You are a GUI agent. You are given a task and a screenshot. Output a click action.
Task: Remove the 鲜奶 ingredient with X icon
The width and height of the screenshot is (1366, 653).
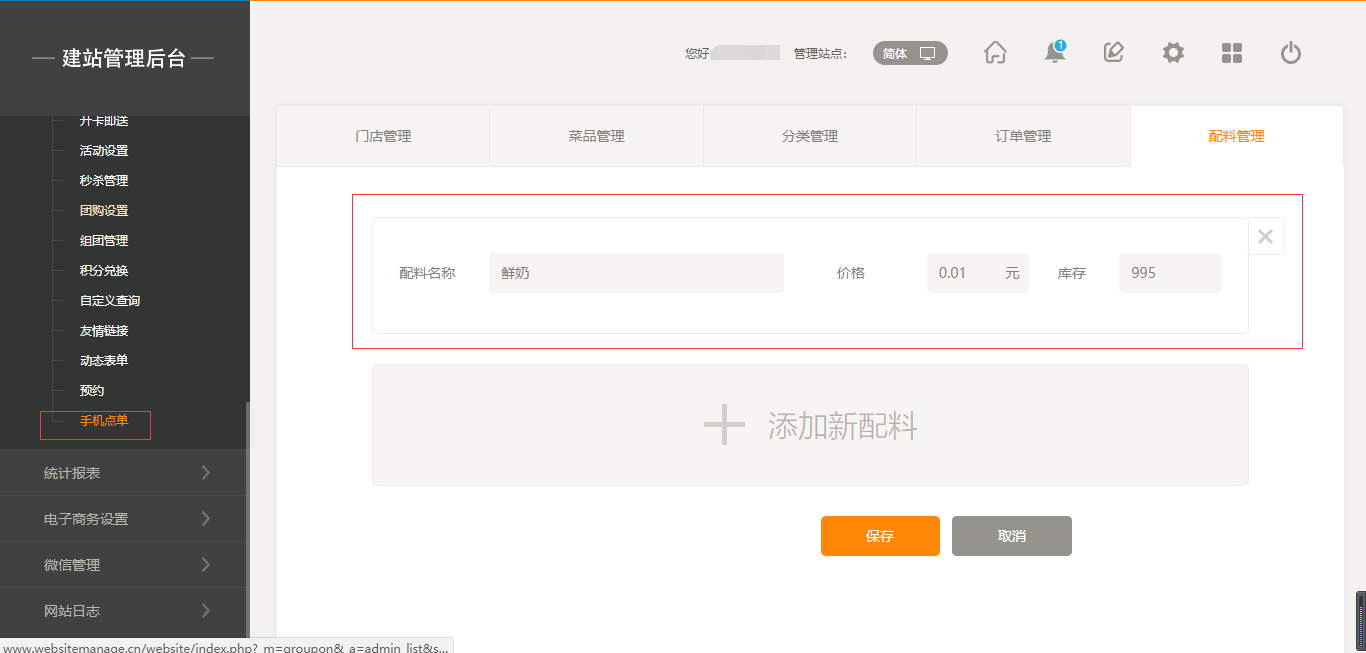pyautogui.click(x=1265, y=237)
